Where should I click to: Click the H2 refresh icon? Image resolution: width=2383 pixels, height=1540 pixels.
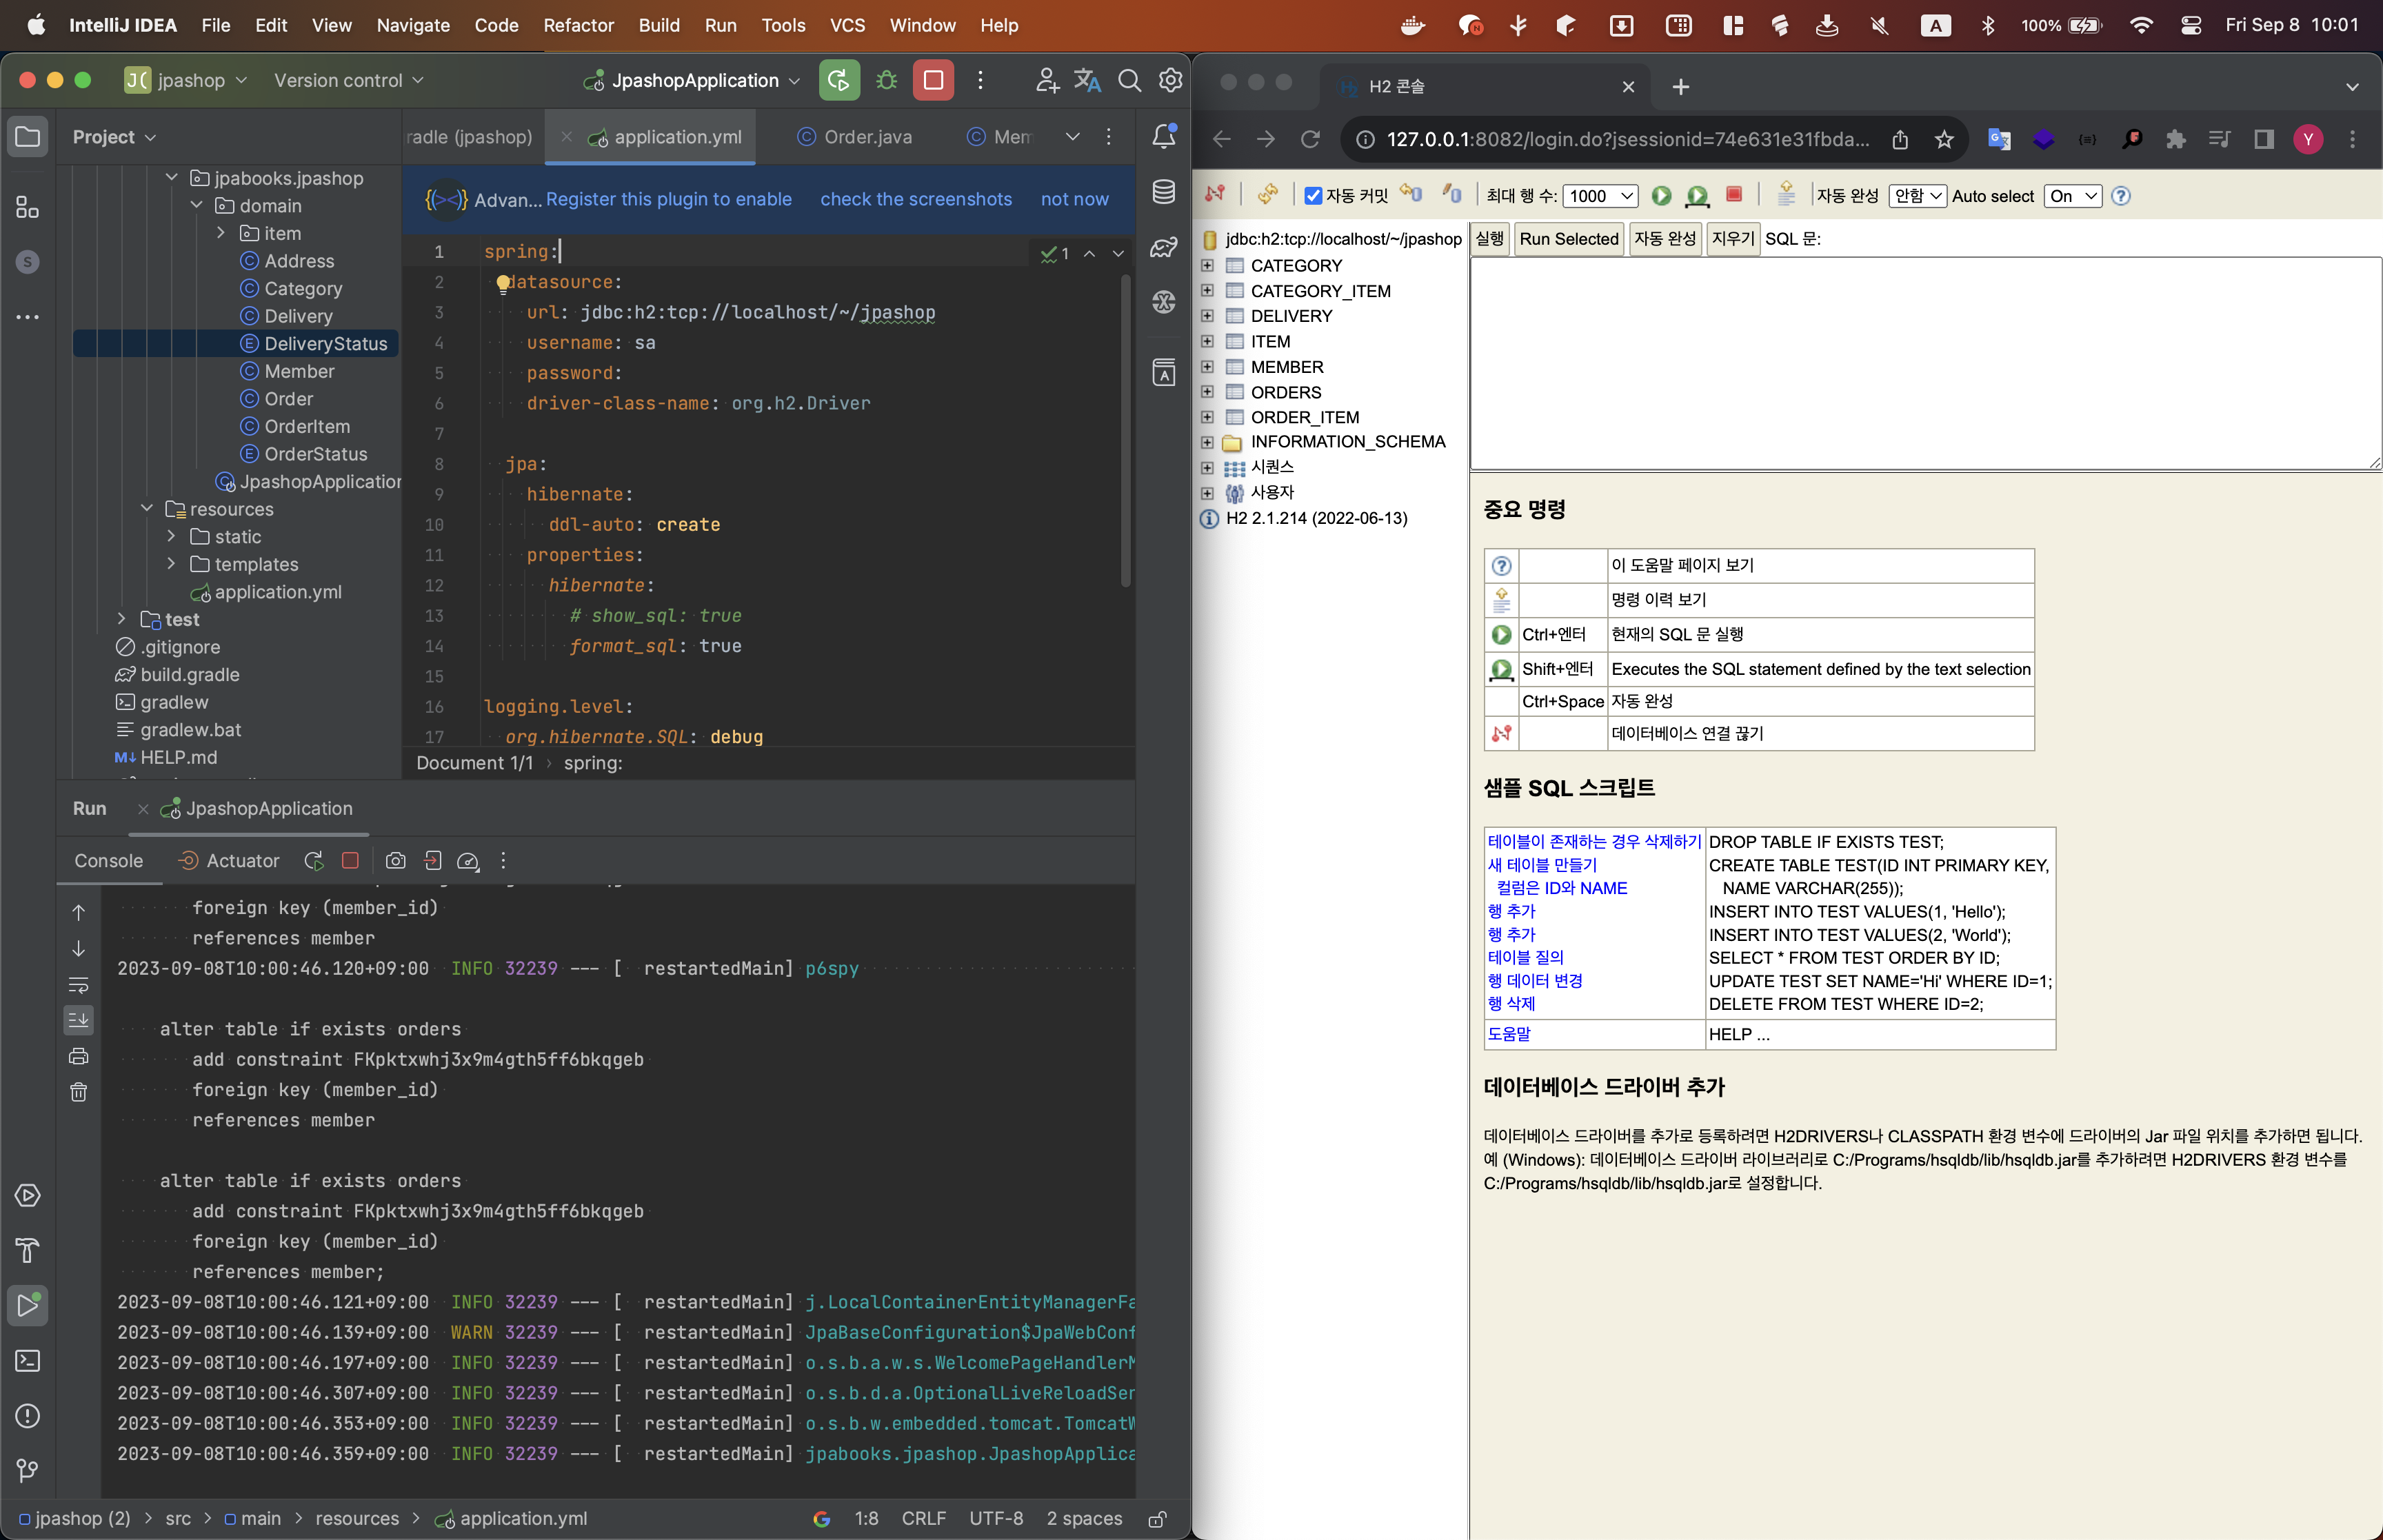tap(1268, 195)
